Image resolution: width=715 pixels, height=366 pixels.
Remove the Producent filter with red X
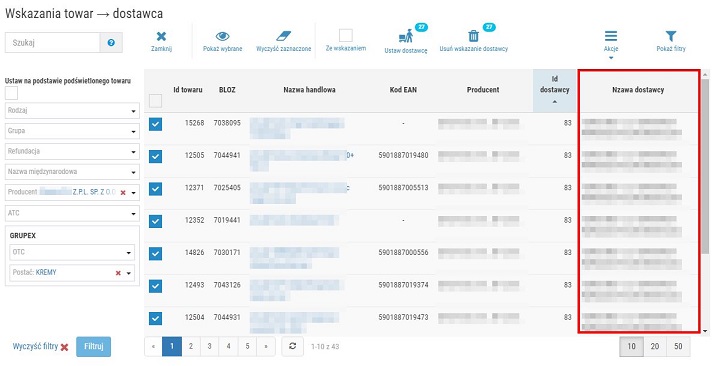point(123,193)
